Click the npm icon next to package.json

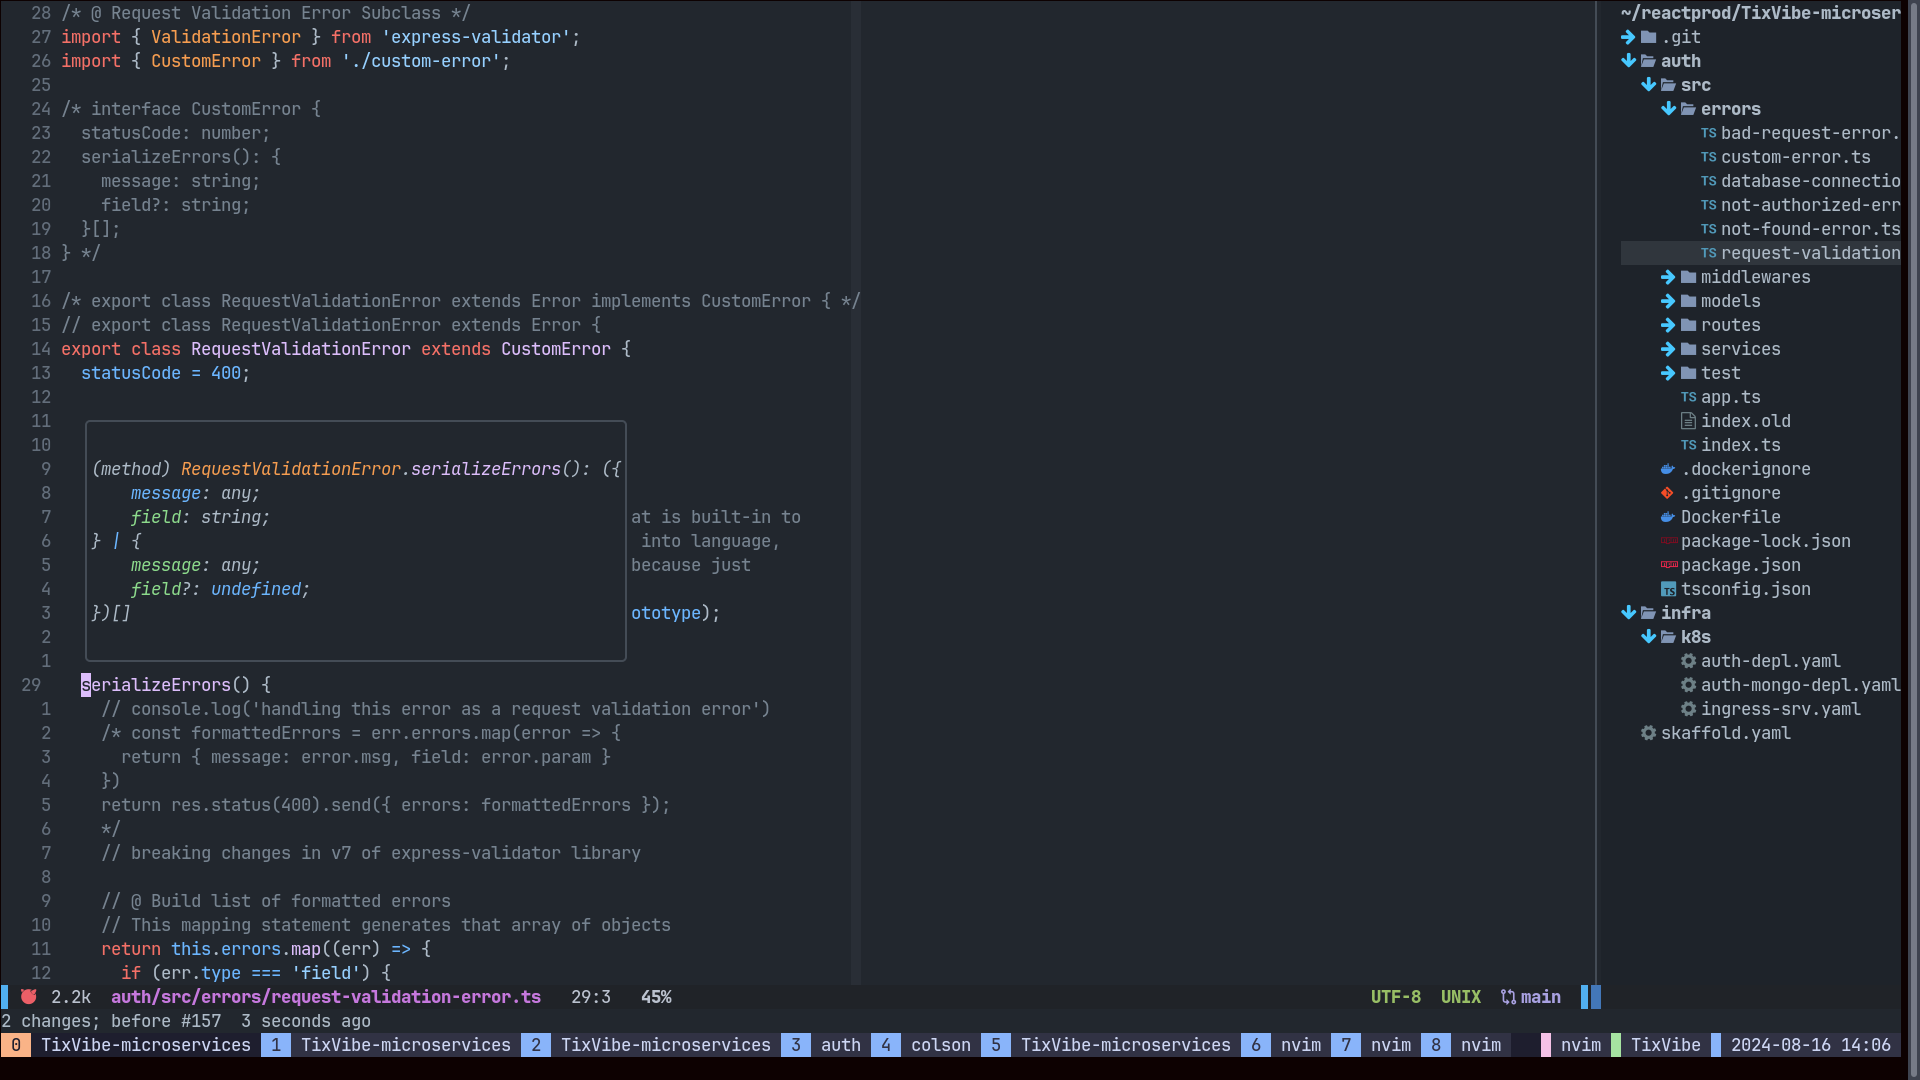coord(1668,565)
